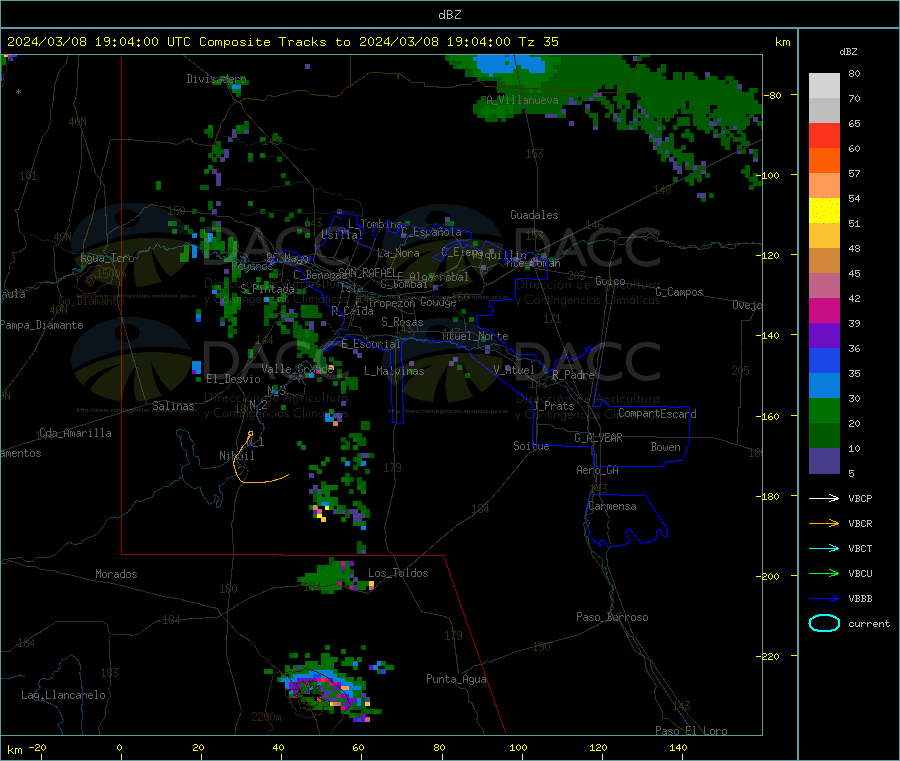Screen dimensions: 900x761
Task: Click the blue VBBB arrow in legend
Action: click(x=824, y=599)
